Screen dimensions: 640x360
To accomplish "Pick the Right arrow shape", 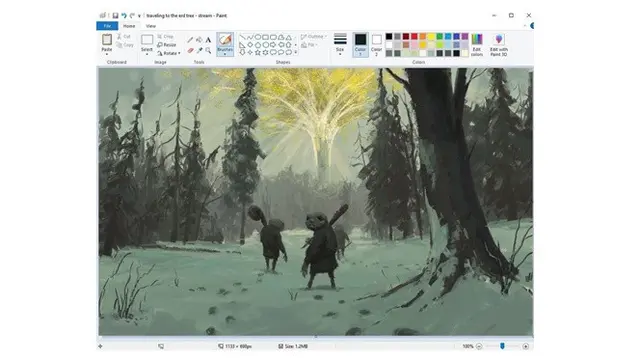I will [273, 45].
